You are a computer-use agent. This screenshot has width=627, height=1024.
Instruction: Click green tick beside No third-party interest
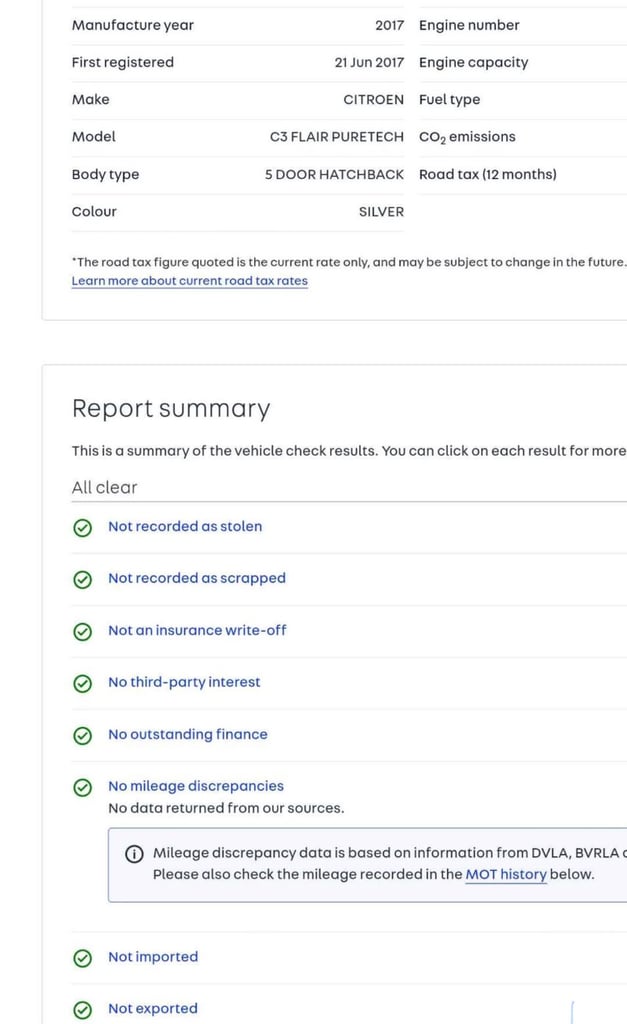pyautogui.click(x=82, y=683)
